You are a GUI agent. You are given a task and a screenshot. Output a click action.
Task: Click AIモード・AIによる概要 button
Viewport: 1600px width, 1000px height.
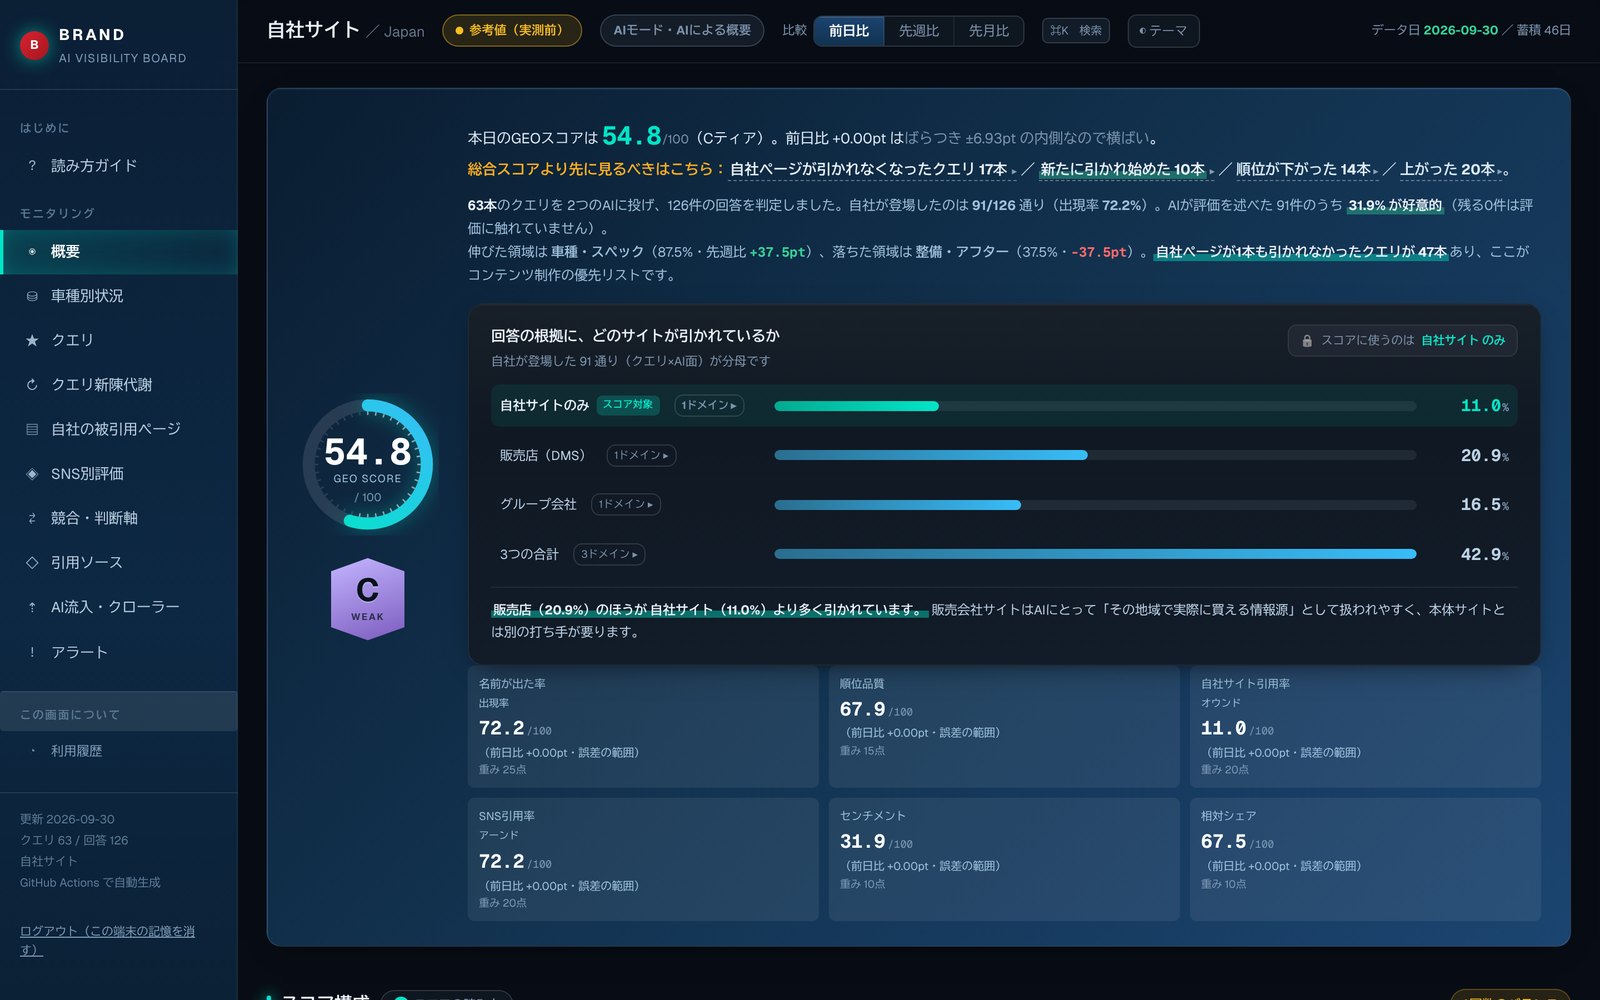coord(682,31)
